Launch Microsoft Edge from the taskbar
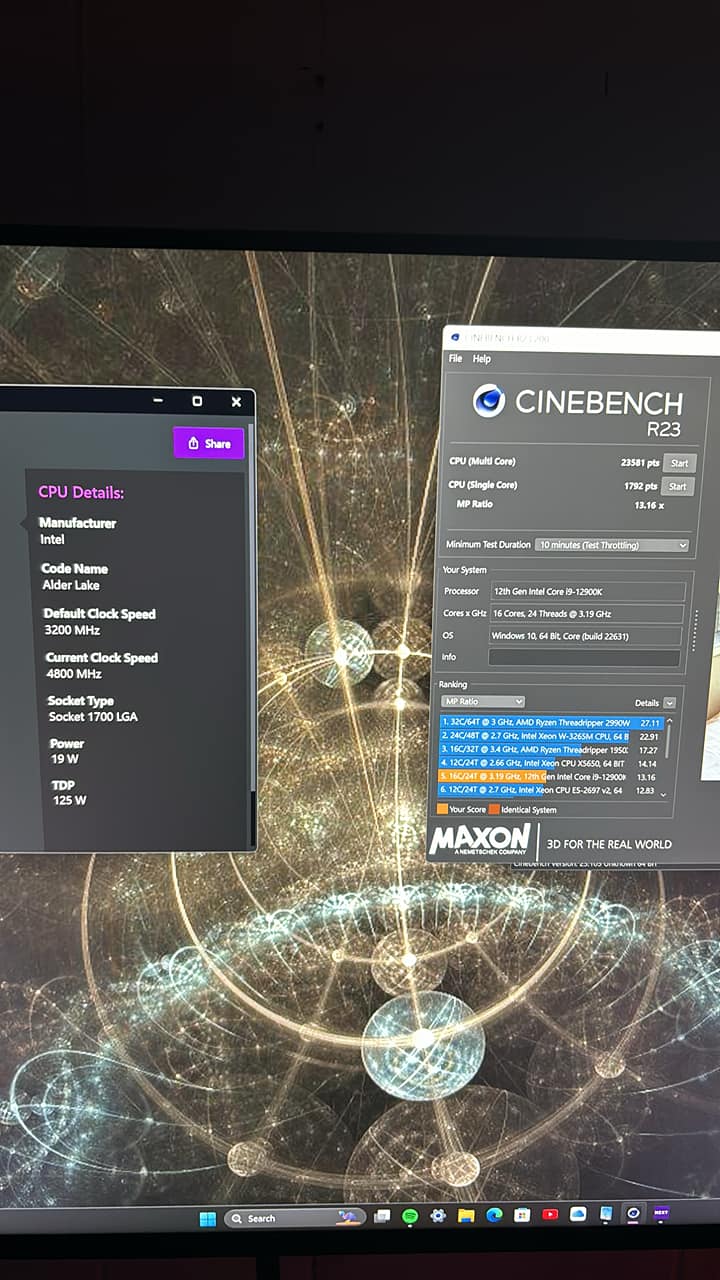 494,1216
